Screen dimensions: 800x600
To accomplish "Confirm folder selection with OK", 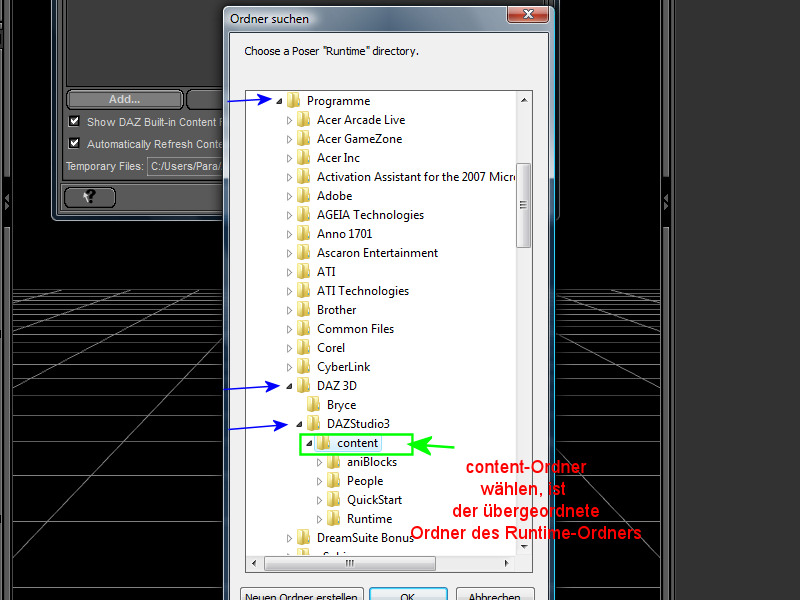I will 408,595.
